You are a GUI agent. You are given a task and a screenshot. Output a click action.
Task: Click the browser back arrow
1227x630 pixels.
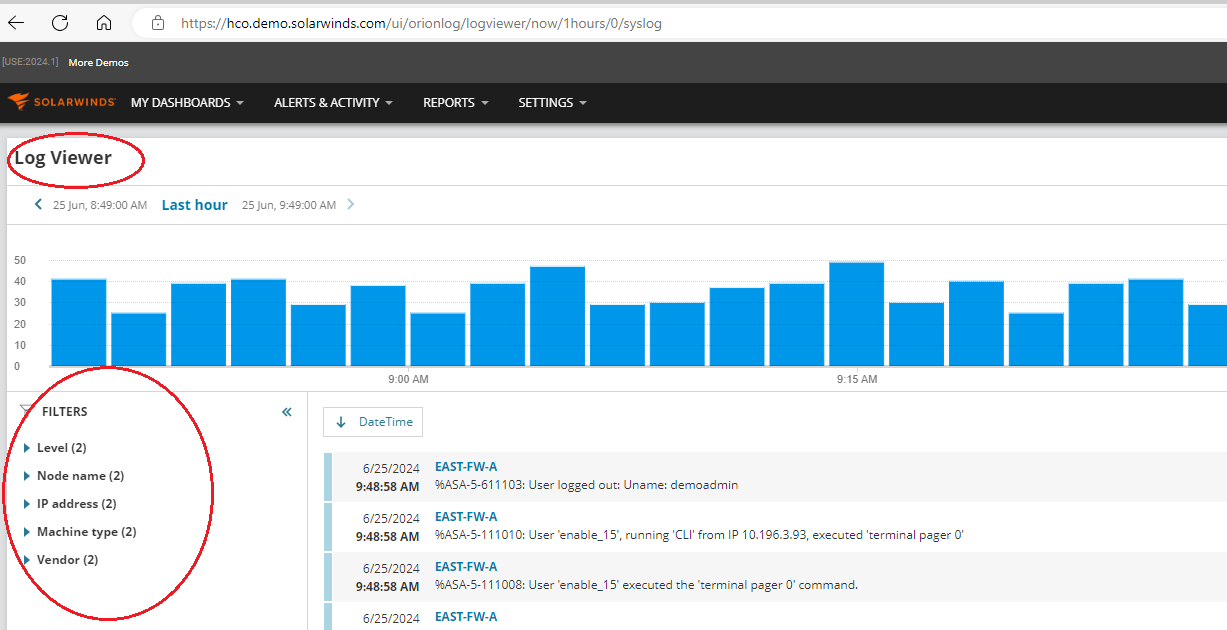coord(16,22)
